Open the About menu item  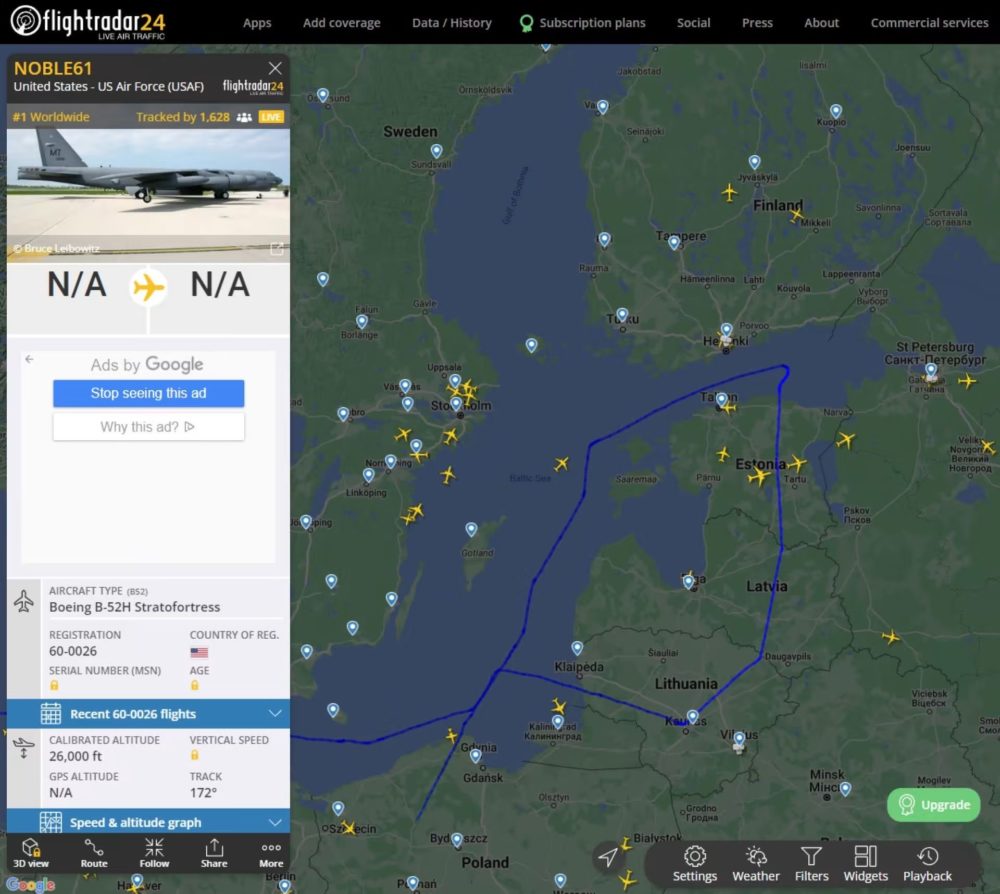pyautogui.click(x=821, y=23)
